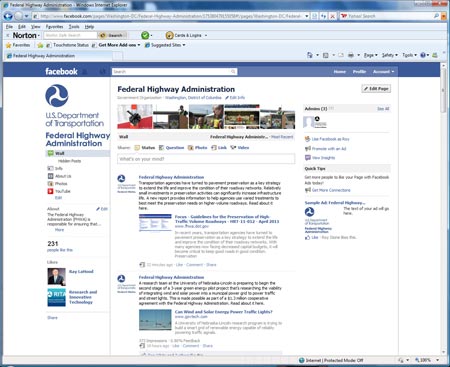
Task: Open the zoom level 100% dropdown
Action: pos(438,360)
